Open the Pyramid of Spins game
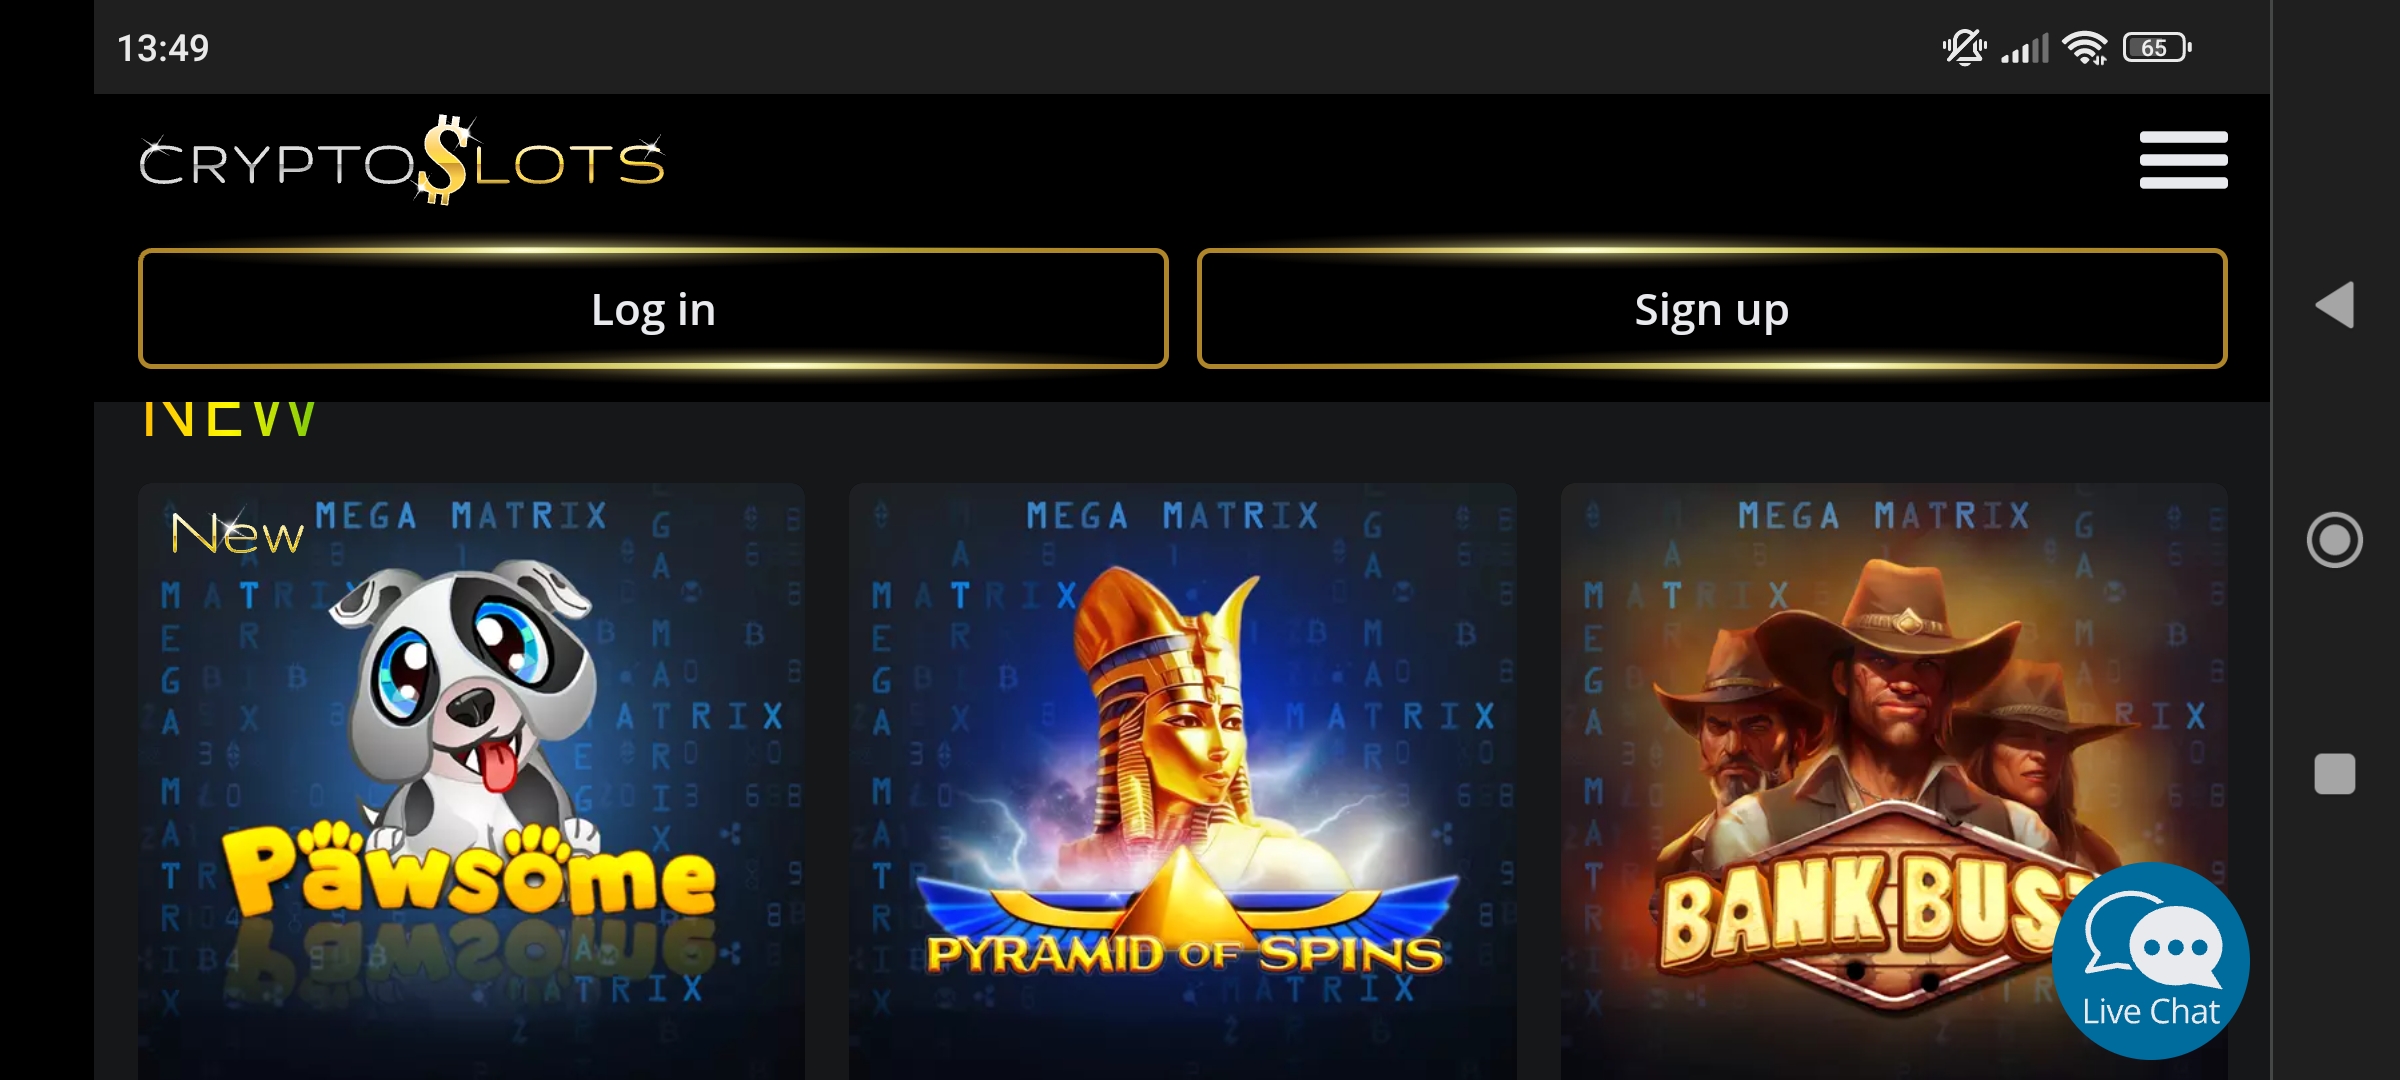This screenshot has height=1080, width=2400. [1183, 780]
